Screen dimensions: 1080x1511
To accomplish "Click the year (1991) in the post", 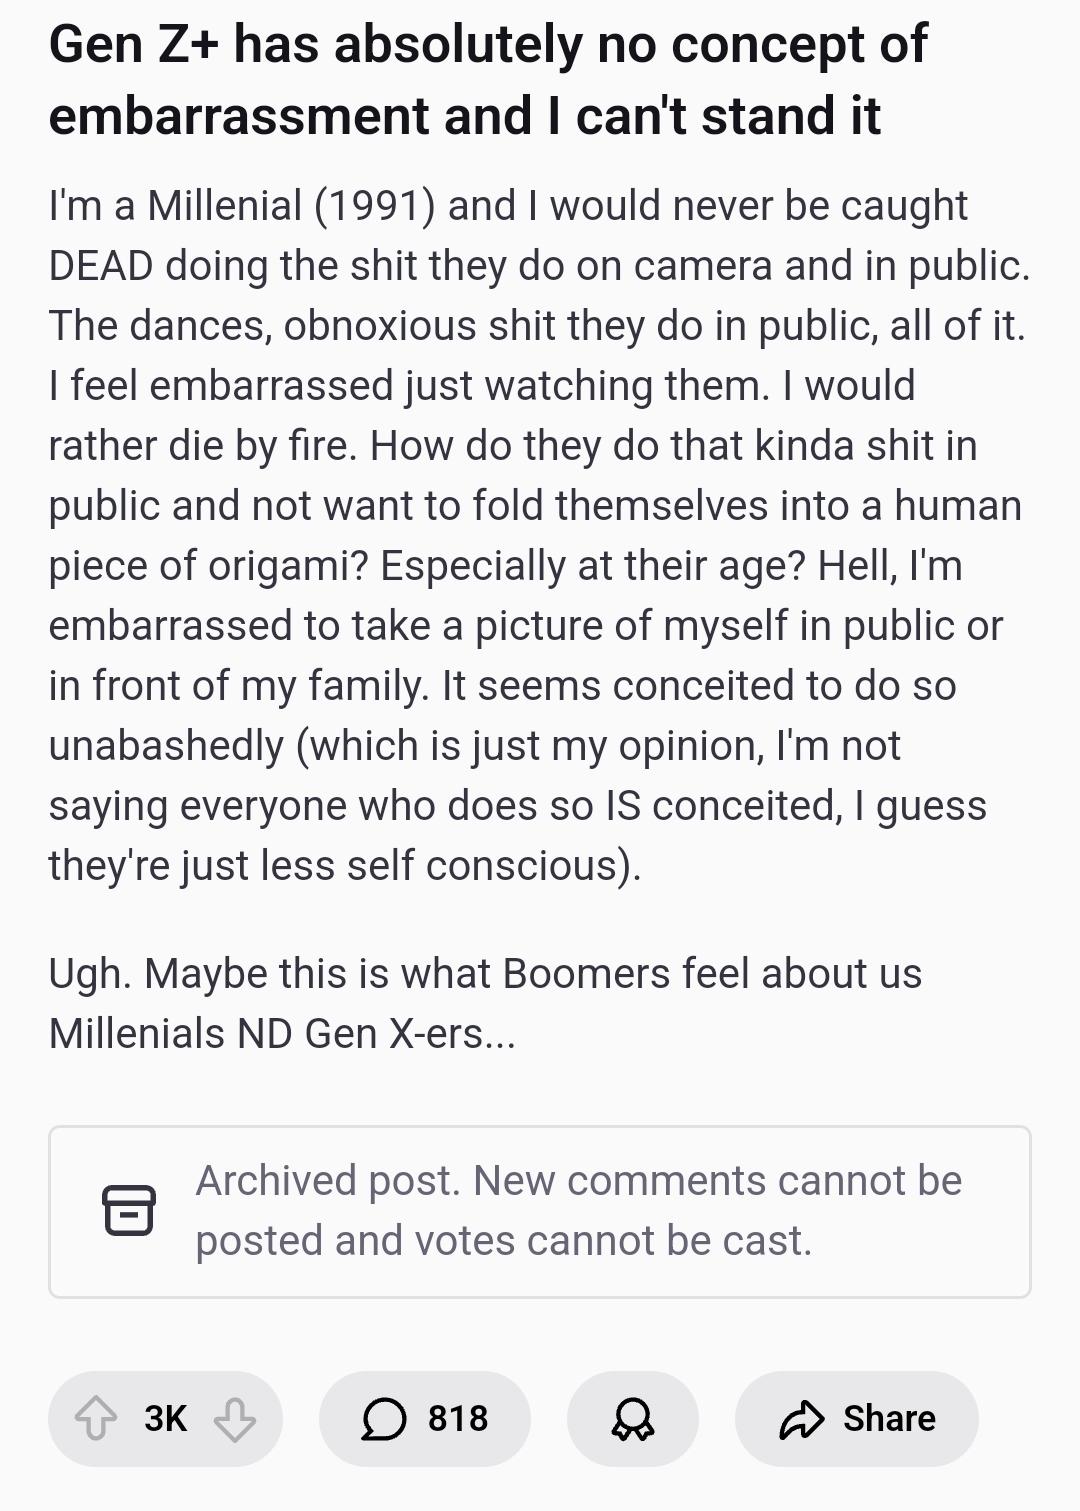I will (375, 206).
